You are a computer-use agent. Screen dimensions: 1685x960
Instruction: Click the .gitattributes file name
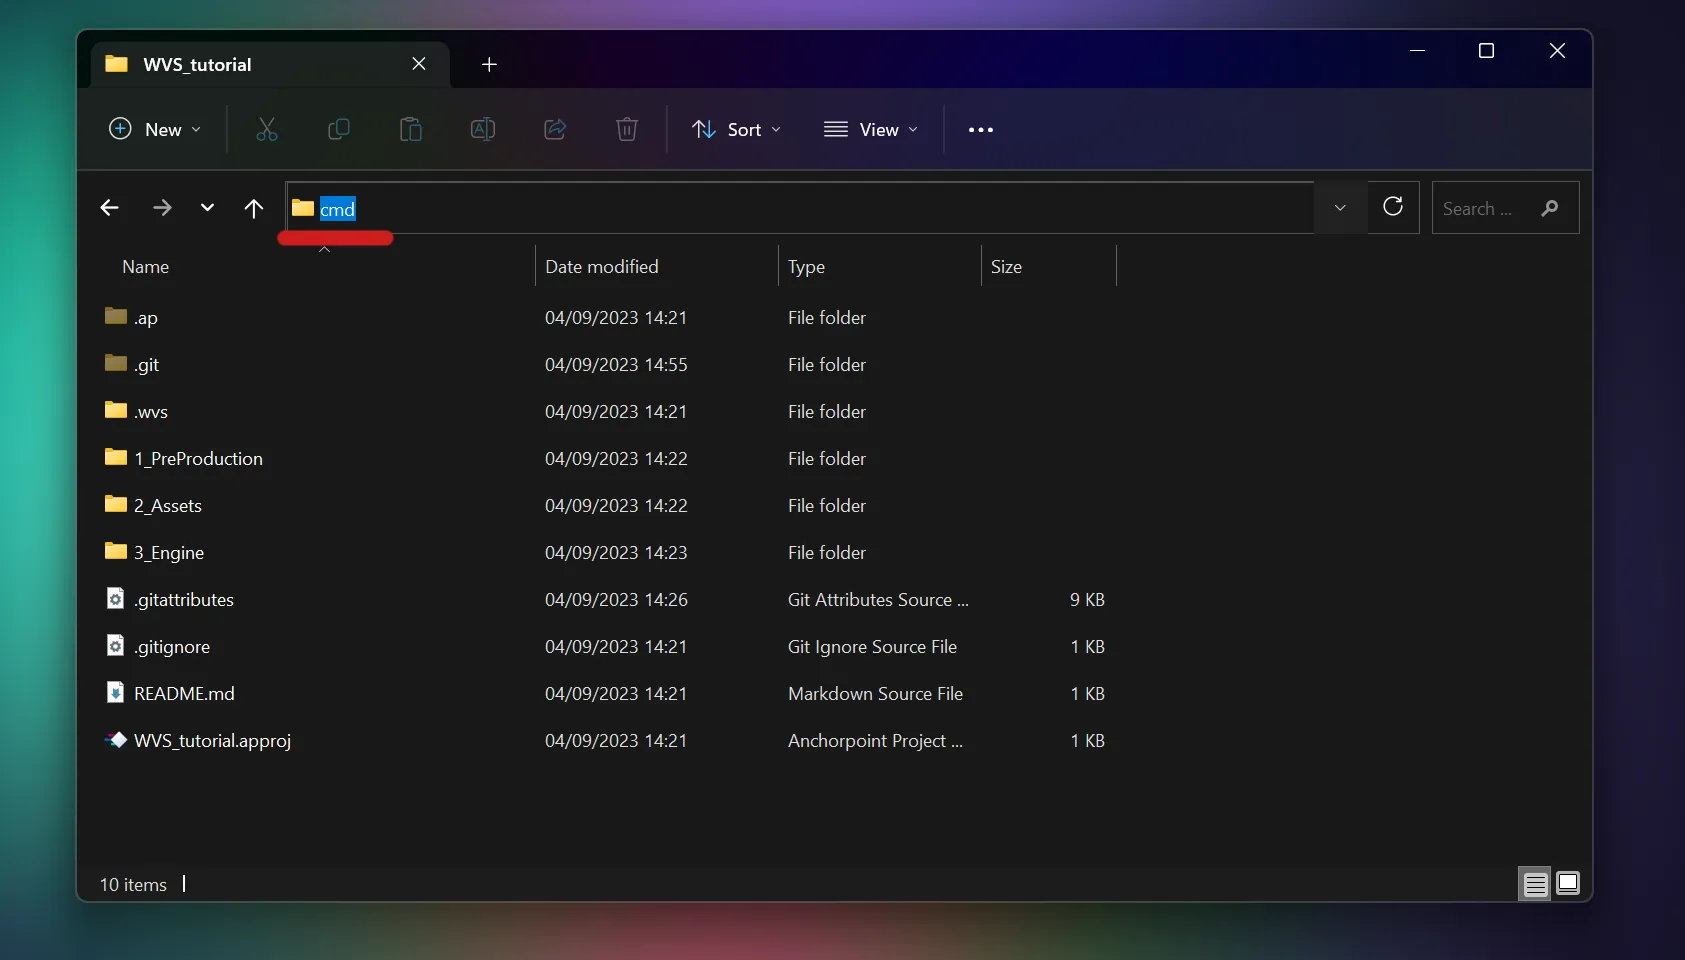pyautogui.click(x=184, y=600)
